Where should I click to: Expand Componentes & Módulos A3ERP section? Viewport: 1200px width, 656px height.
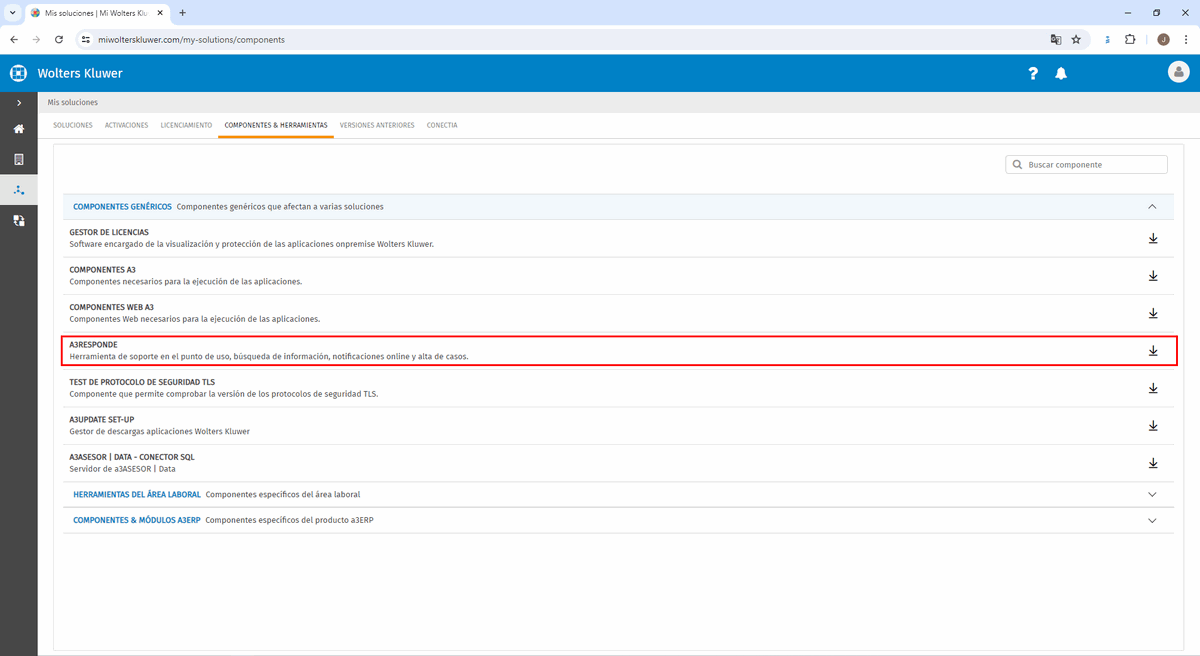point(1152,520)
